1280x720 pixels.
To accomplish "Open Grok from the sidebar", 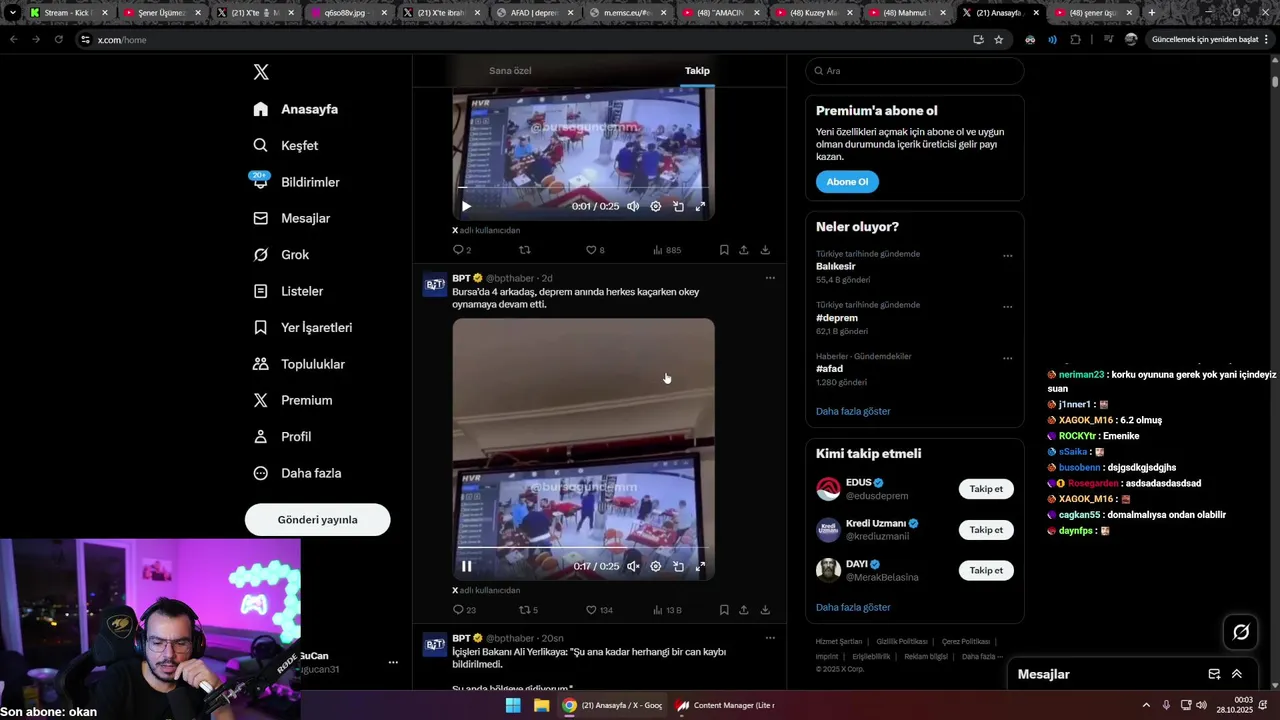I will coord(281,255).
